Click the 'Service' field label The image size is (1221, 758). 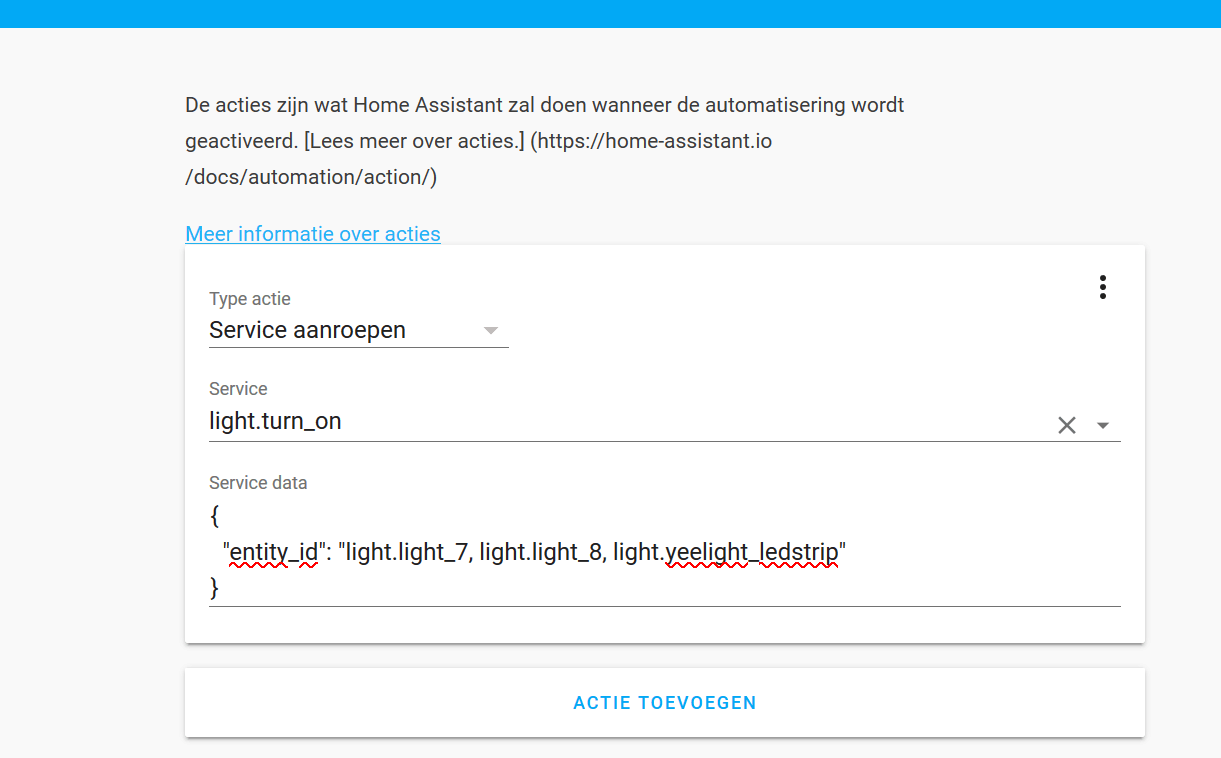click(x=238, y=389)
